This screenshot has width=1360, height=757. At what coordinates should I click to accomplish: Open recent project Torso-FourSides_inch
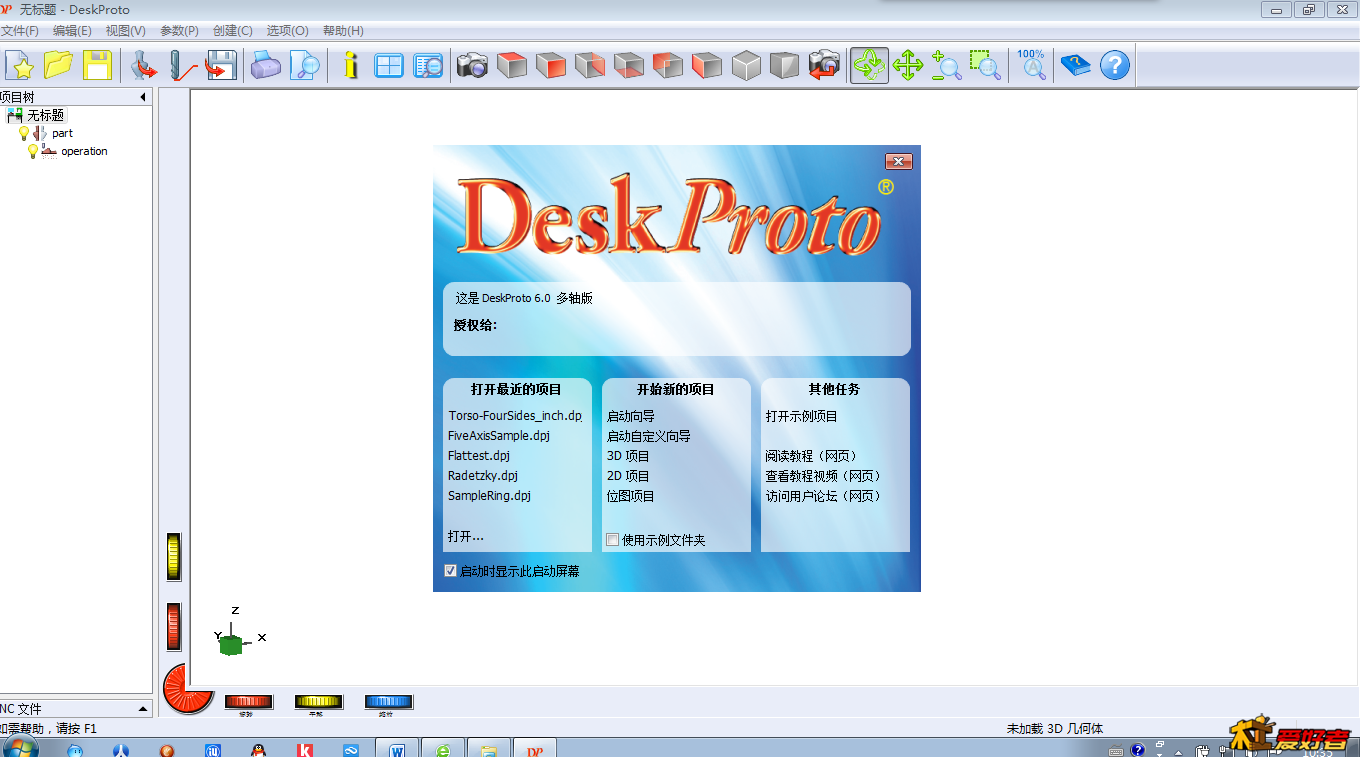[515, 416]
